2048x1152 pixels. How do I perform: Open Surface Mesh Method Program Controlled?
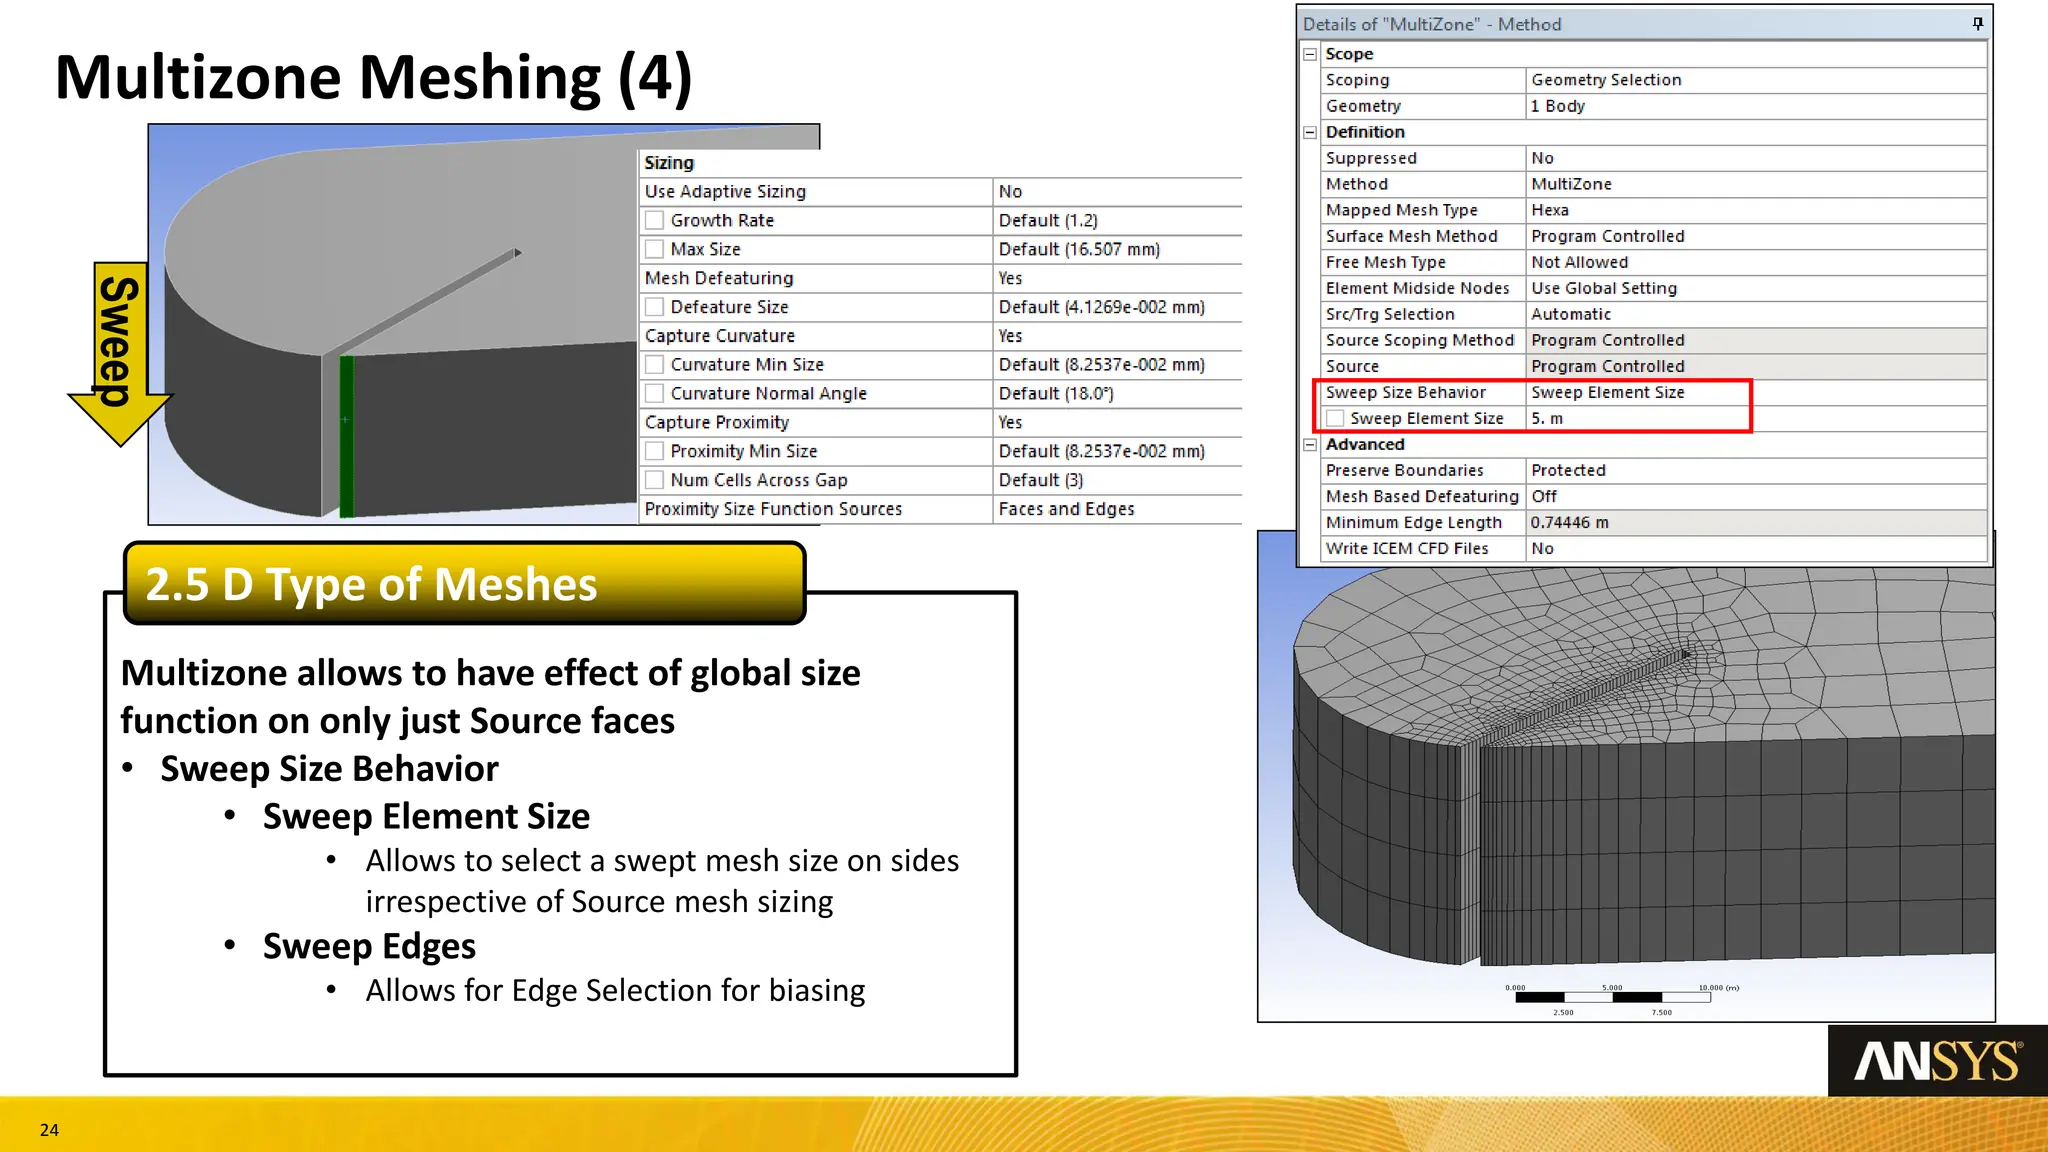click(1755, 236)
